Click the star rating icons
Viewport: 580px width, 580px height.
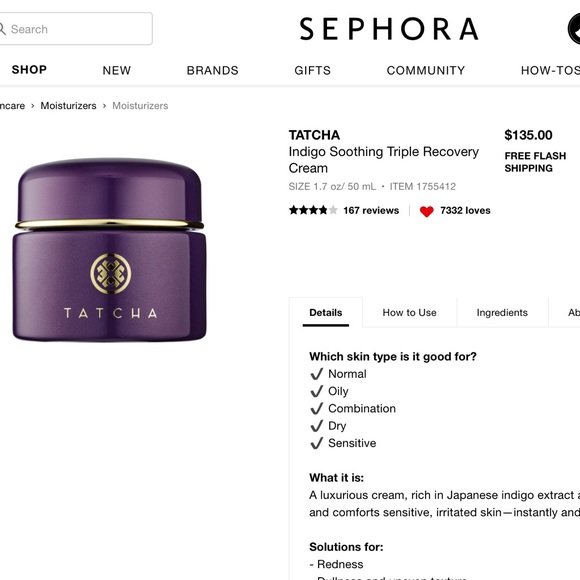[313, 210]
